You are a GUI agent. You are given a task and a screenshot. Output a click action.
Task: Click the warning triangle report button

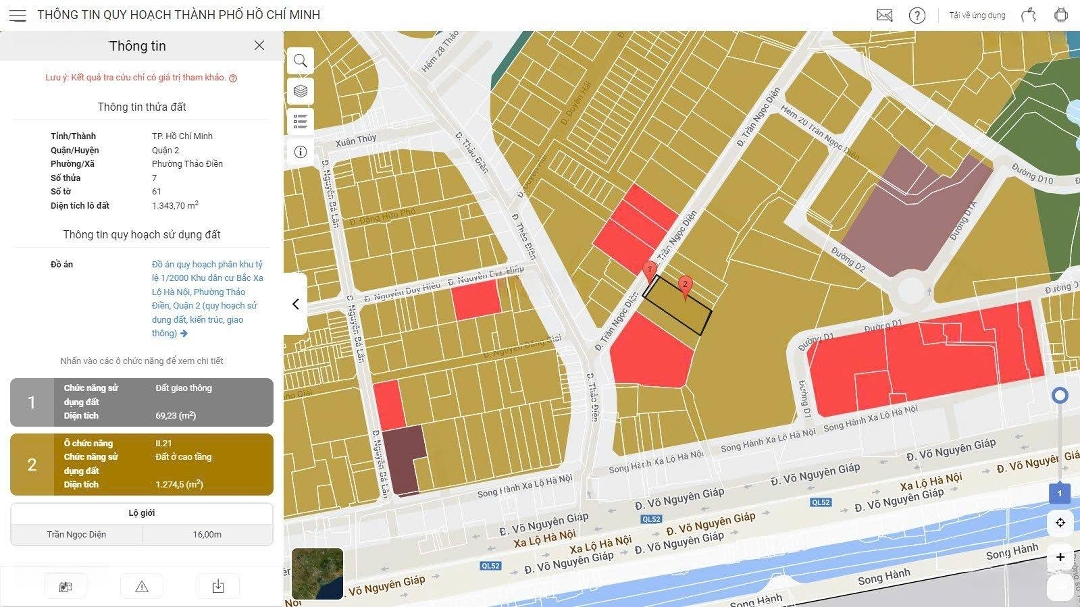tap(142, 587)
